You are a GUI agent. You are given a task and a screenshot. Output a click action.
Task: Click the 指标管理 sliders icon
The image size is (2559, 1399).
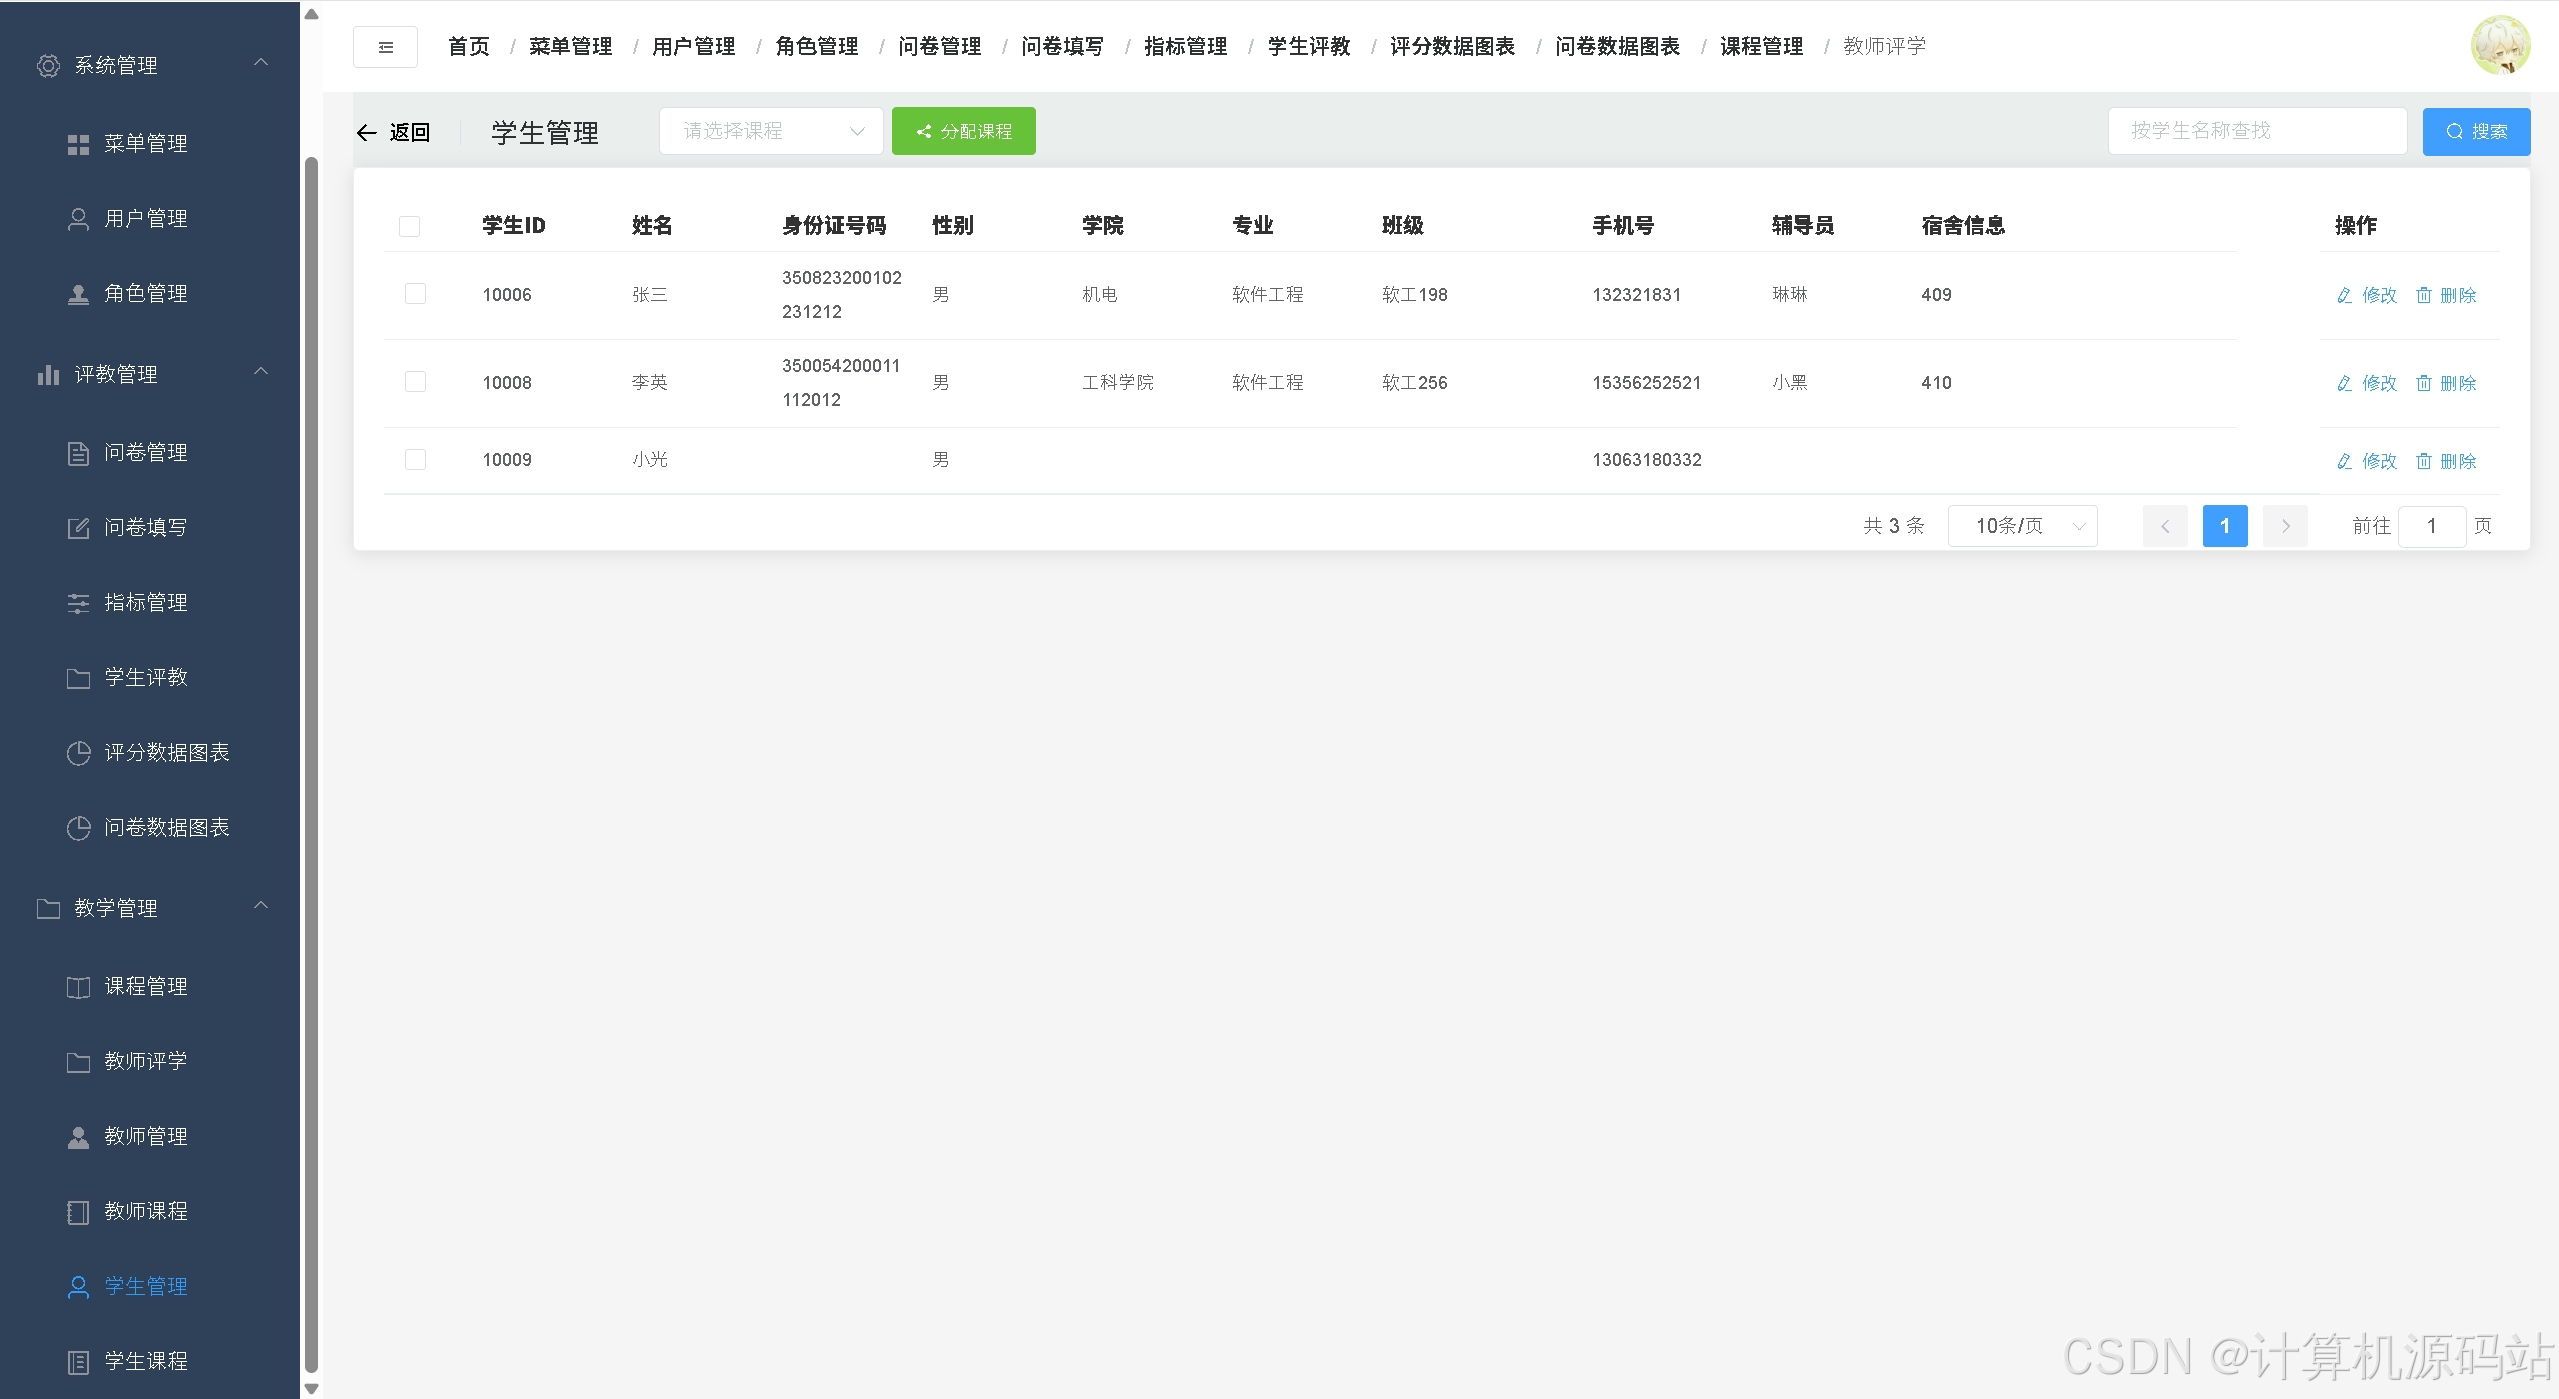tap(78, 603)
